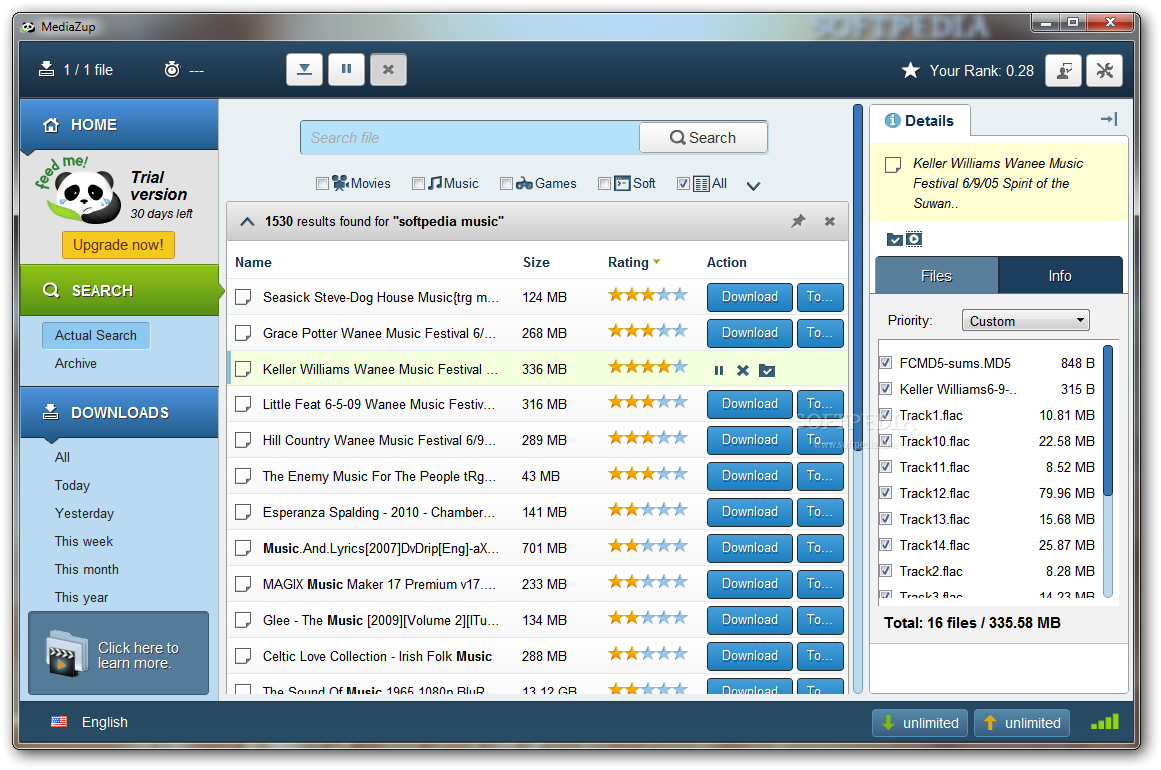Screen dimensions: 1161x770
Task: Close the softpedia music results panel
Action: pos(830,221)
